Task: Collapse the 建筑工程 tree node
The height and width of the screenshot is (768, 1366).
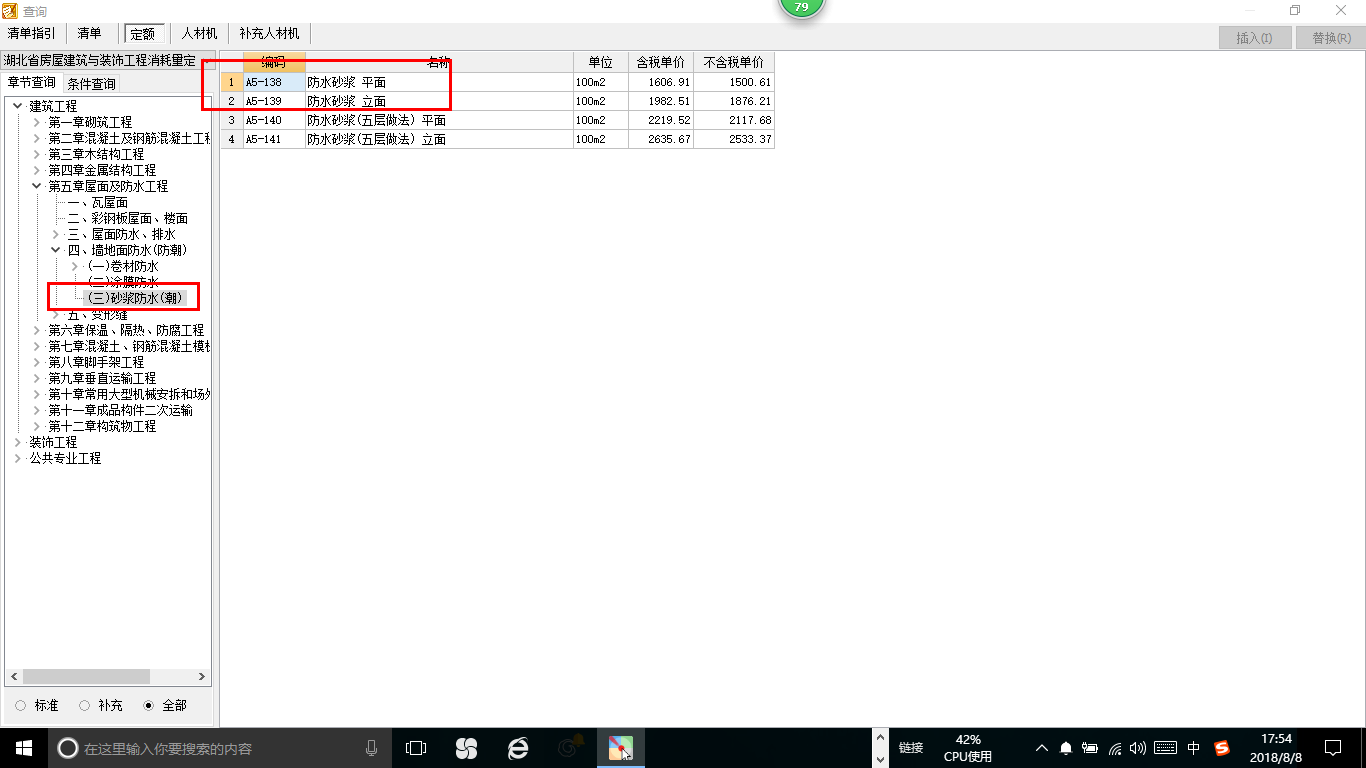Action: point(18,106)
